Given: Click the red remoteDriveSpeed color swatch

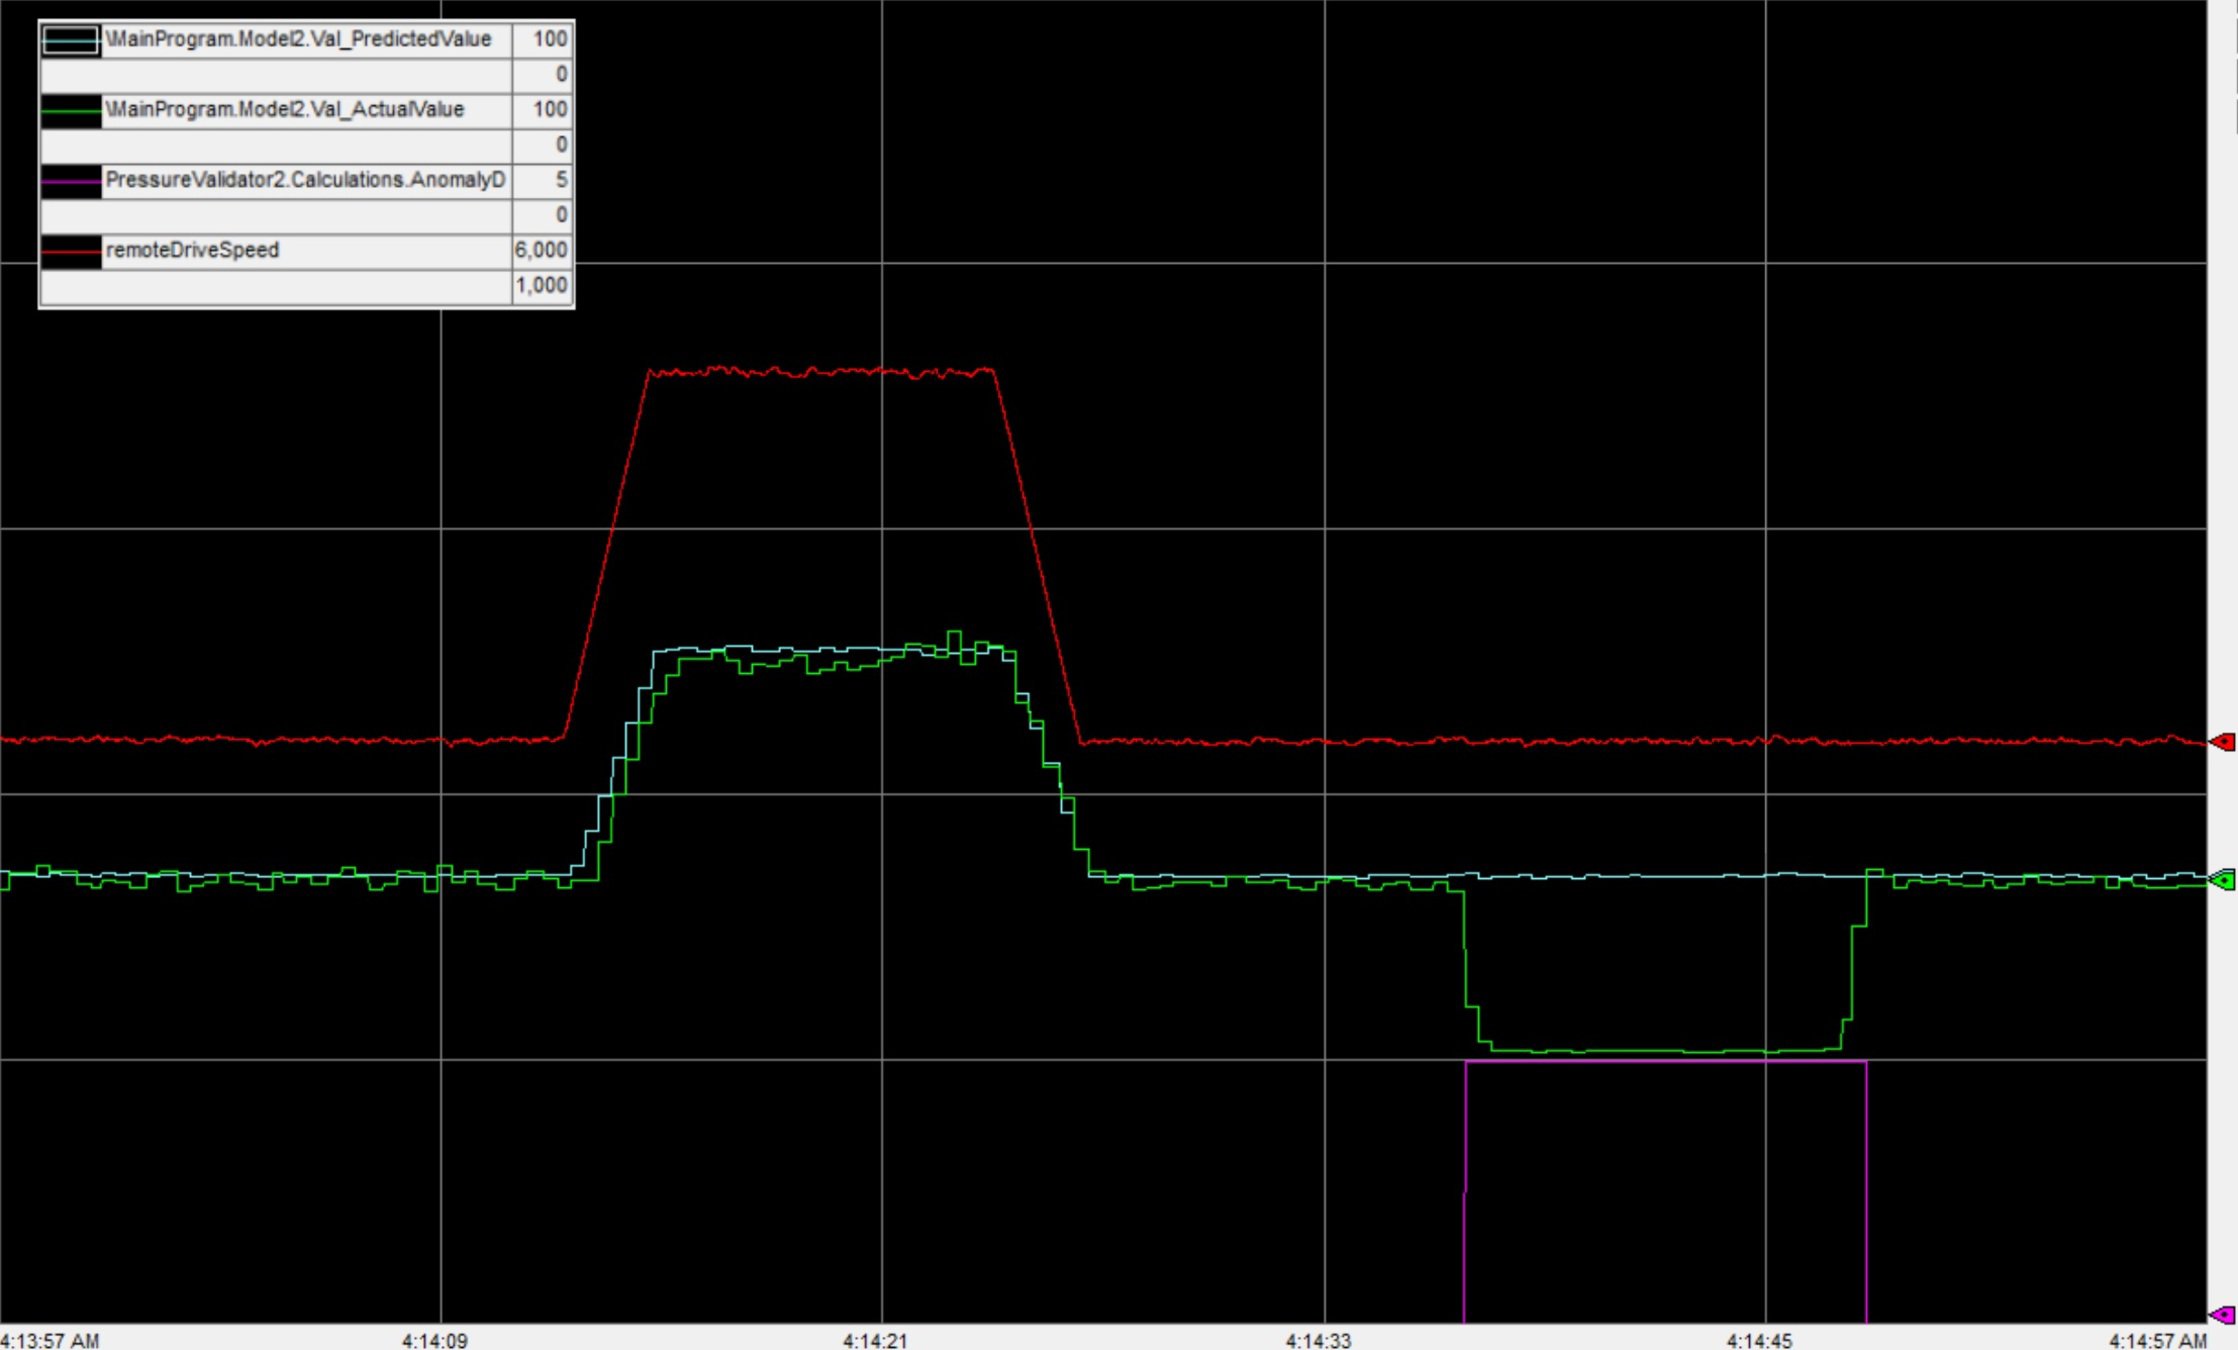Looking at the screenshot, I should (x=71, y=251).
